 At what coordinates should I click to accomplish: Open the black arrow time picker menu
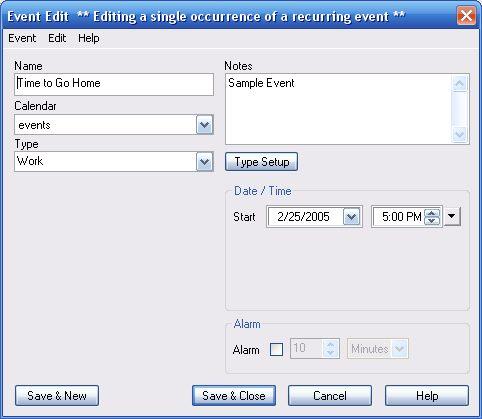(452, 216)
